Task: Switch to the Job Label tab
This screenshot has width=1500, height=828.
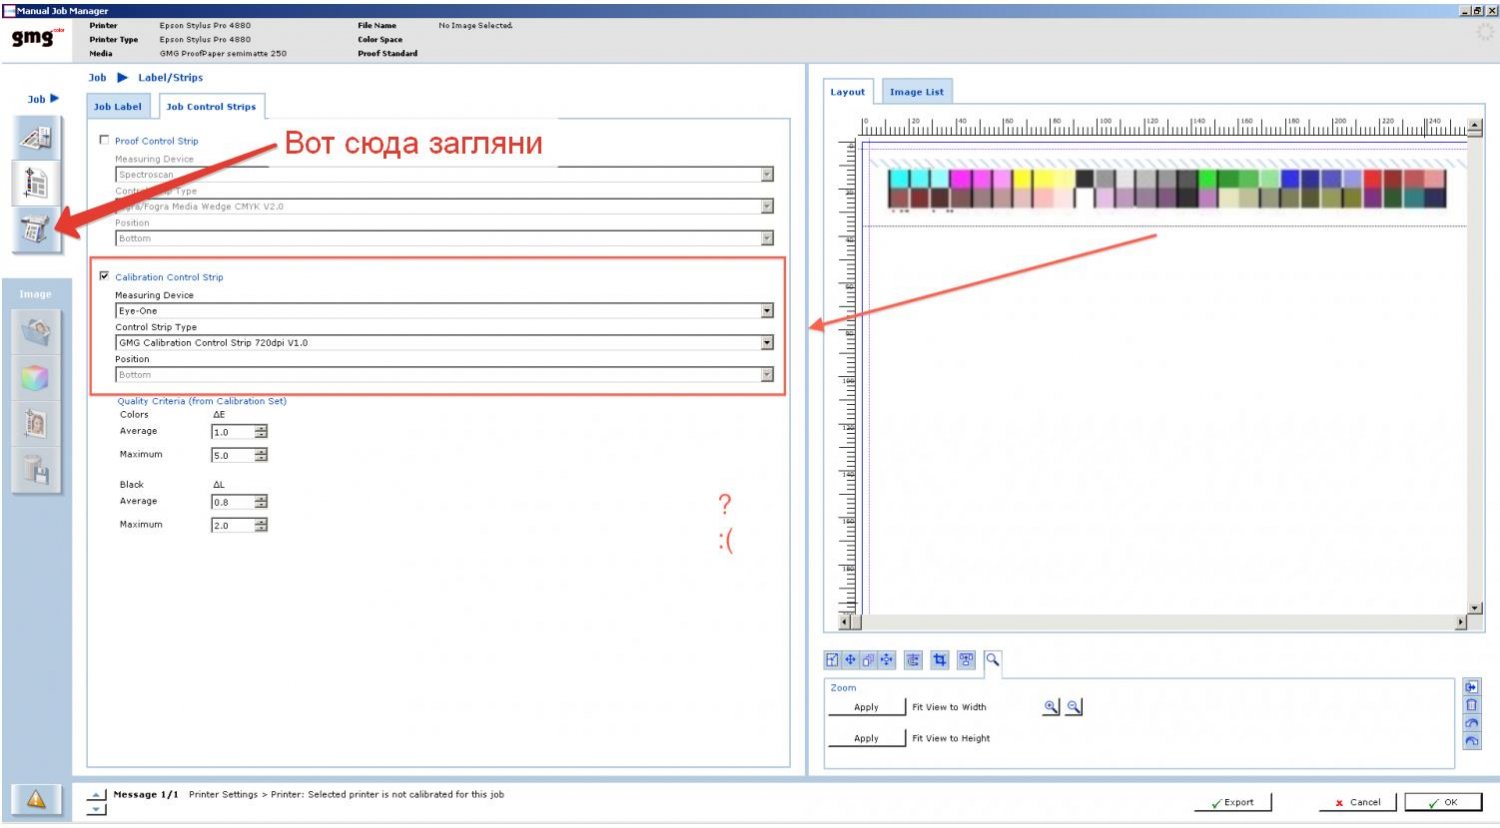Action: click(x=118, y=107)
